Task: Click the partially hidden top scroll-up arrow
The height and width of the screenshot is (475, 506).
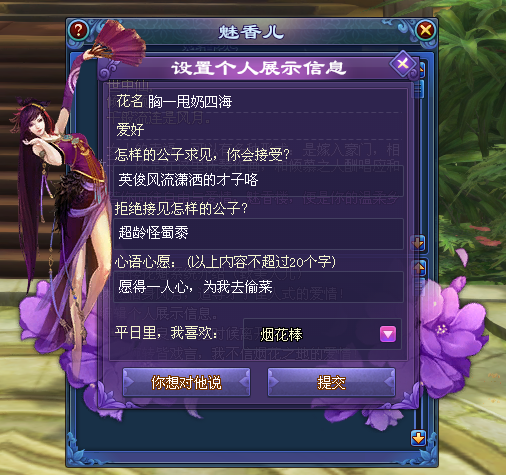Action: tap(421, 69)
